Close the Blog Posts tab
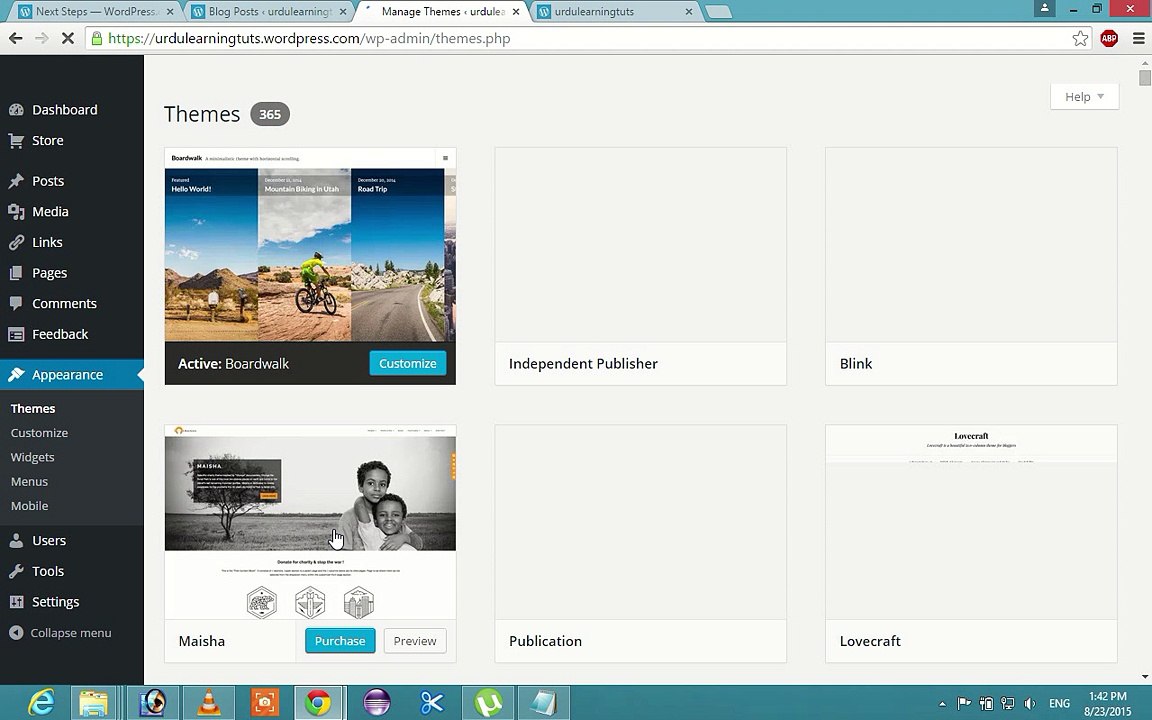 click(342, 12)
